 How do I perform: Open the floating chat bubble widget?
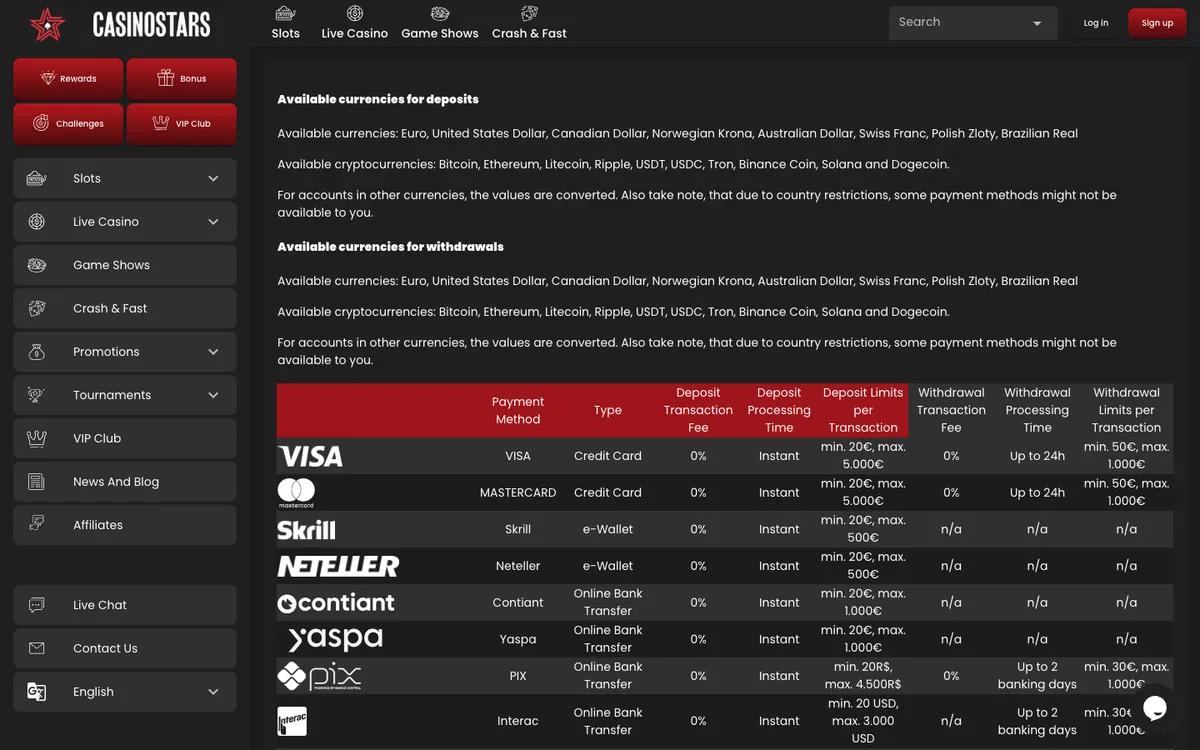click(x=1156, y=708)
